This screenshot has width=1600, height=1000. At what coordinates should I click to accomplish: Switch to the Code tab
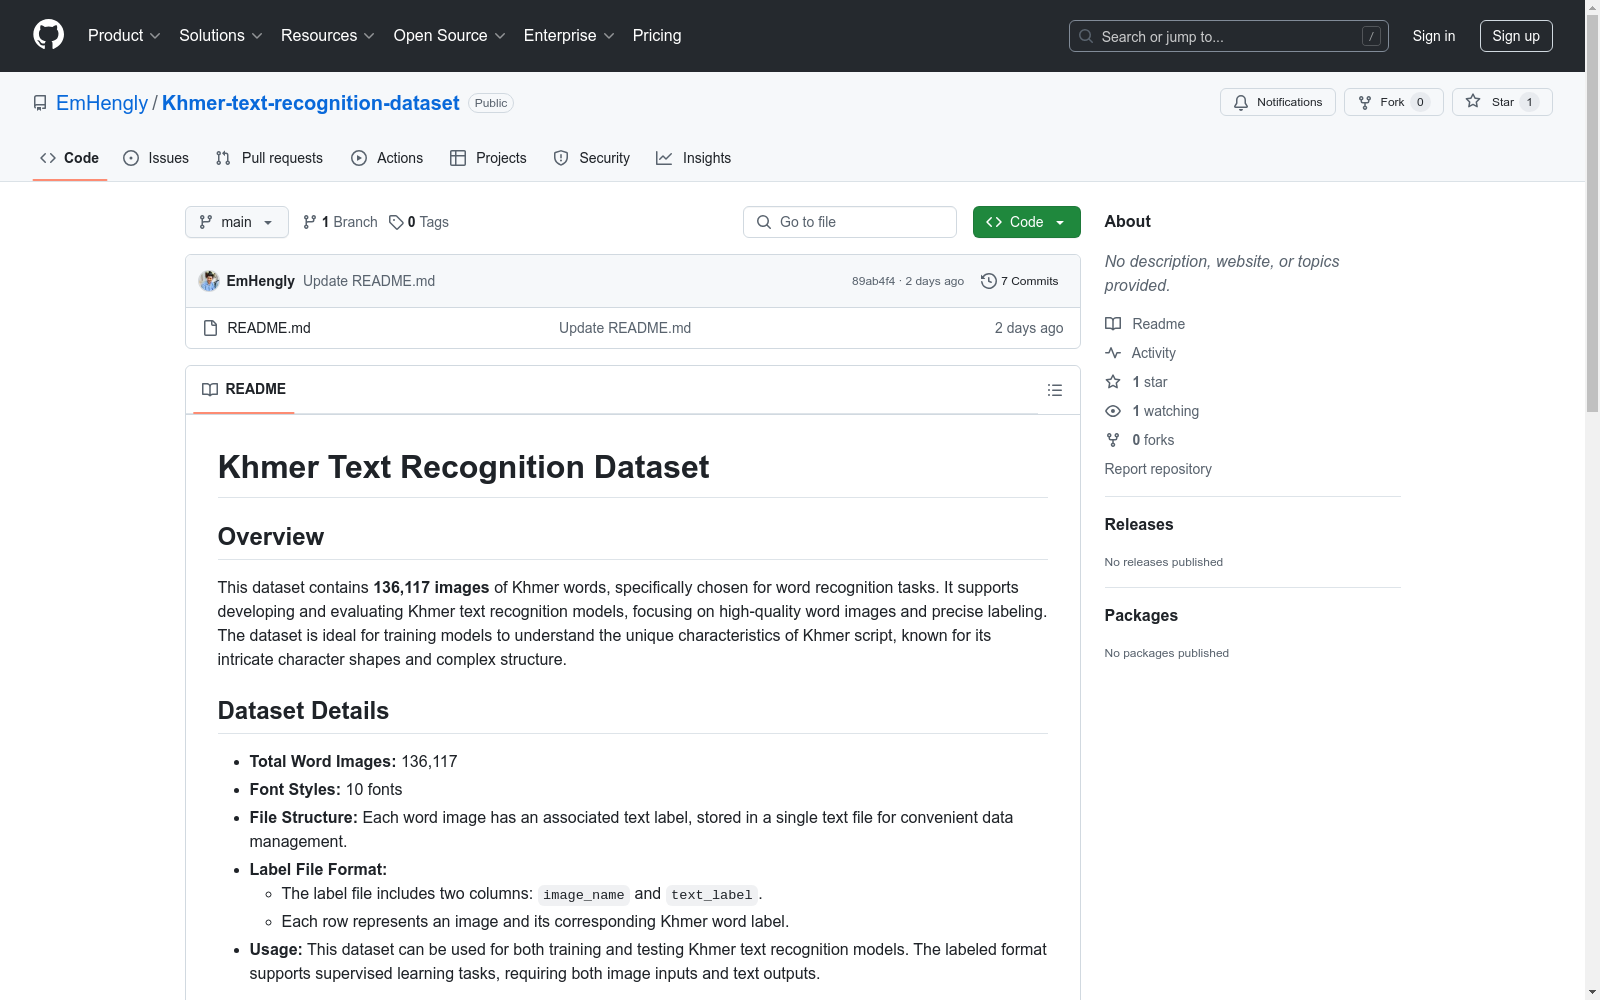point(70,158)
